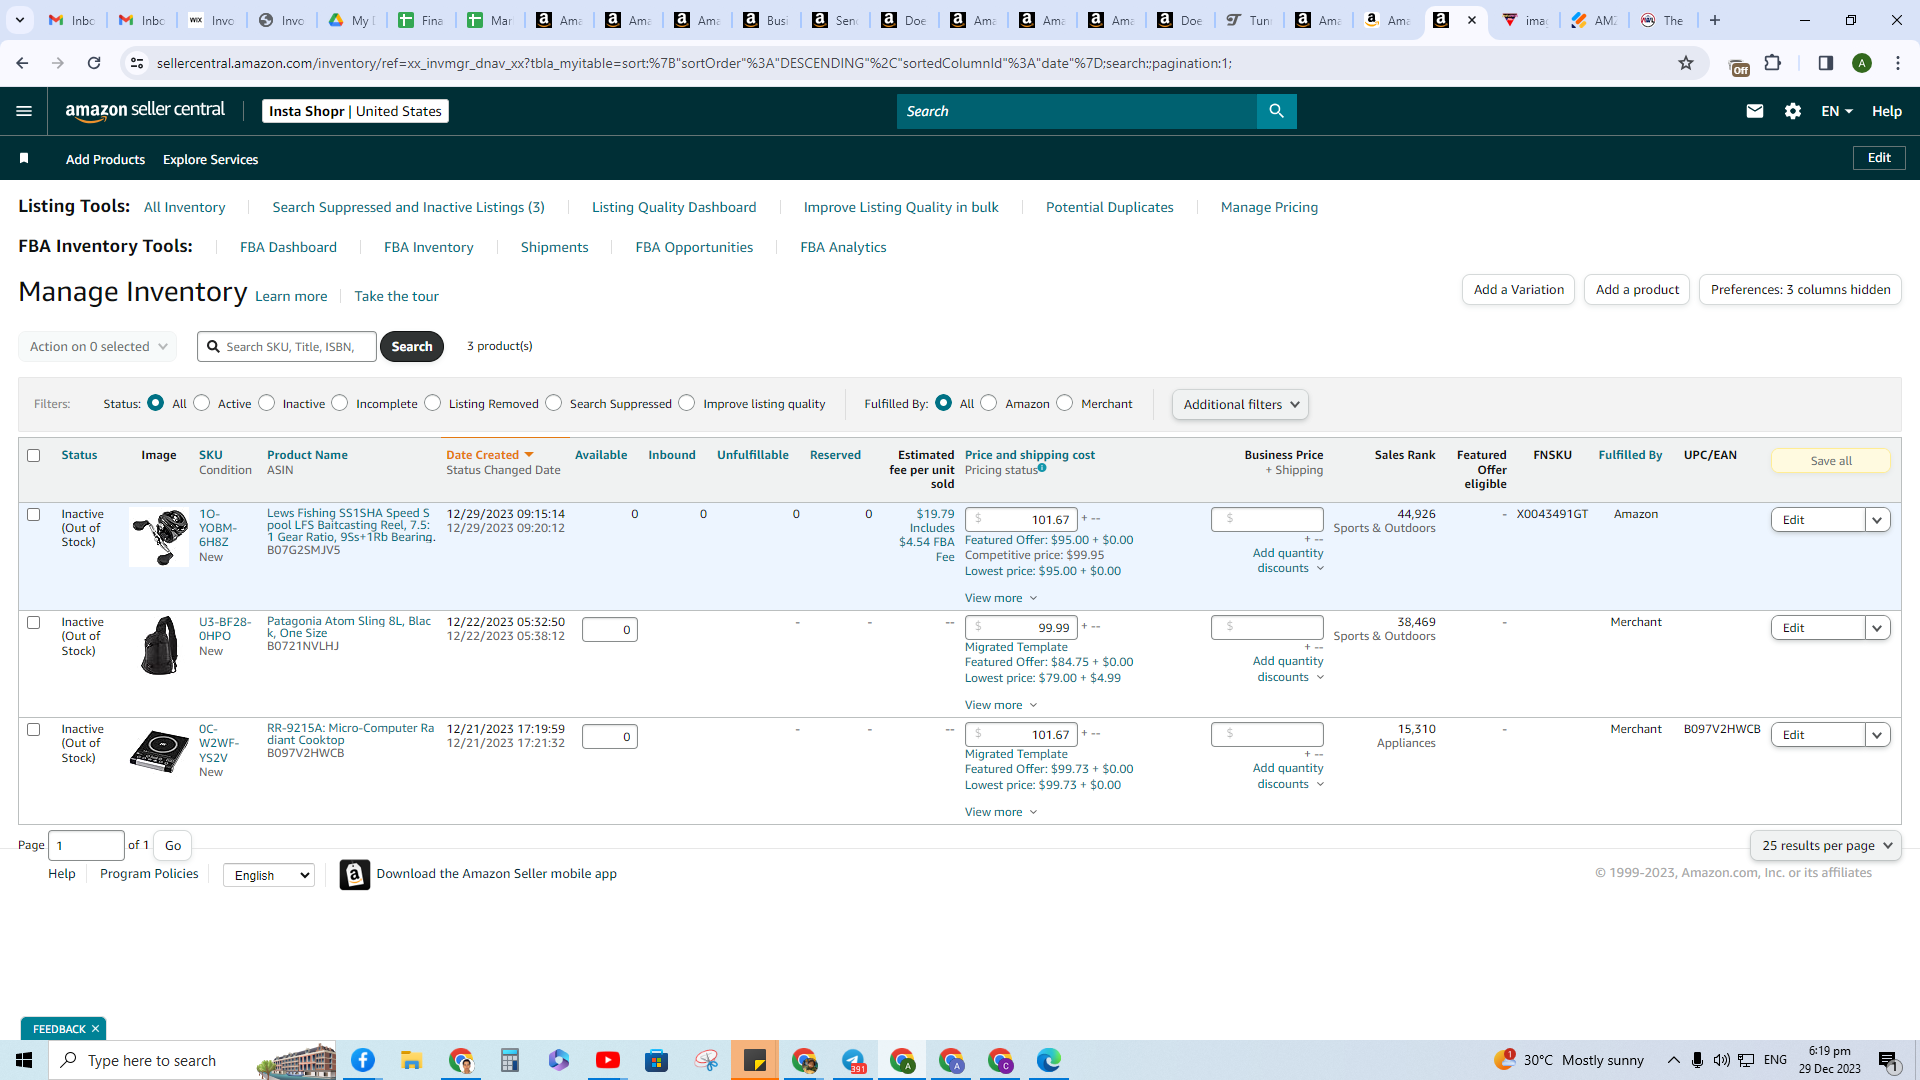Close the FEEDBACK tab
Viewport: 1920px width, 1080px height.
pyautogui.click(x=96, y=1029)
